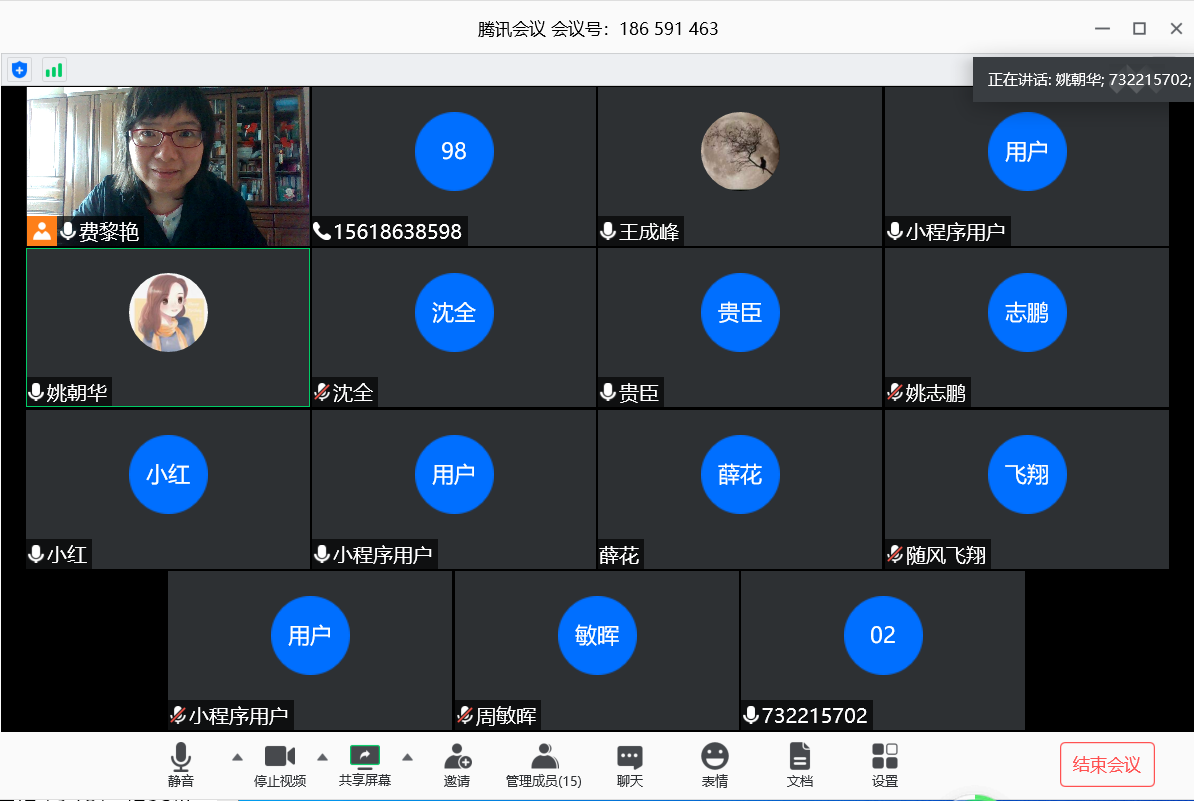Select 姚朝华's video thumbnail
Viewport: 1194px width, 801px height.
[x=168, y=328]
